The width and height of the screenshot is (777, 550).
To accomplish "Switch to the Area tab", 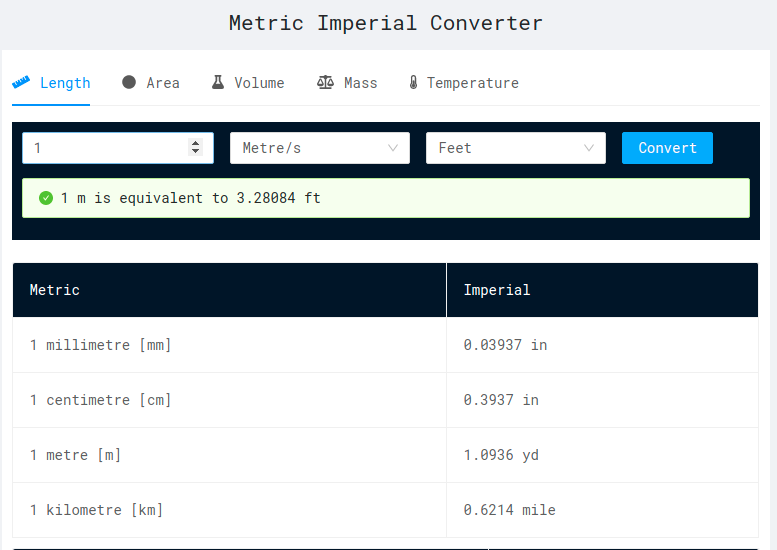I will click(151, 83).
